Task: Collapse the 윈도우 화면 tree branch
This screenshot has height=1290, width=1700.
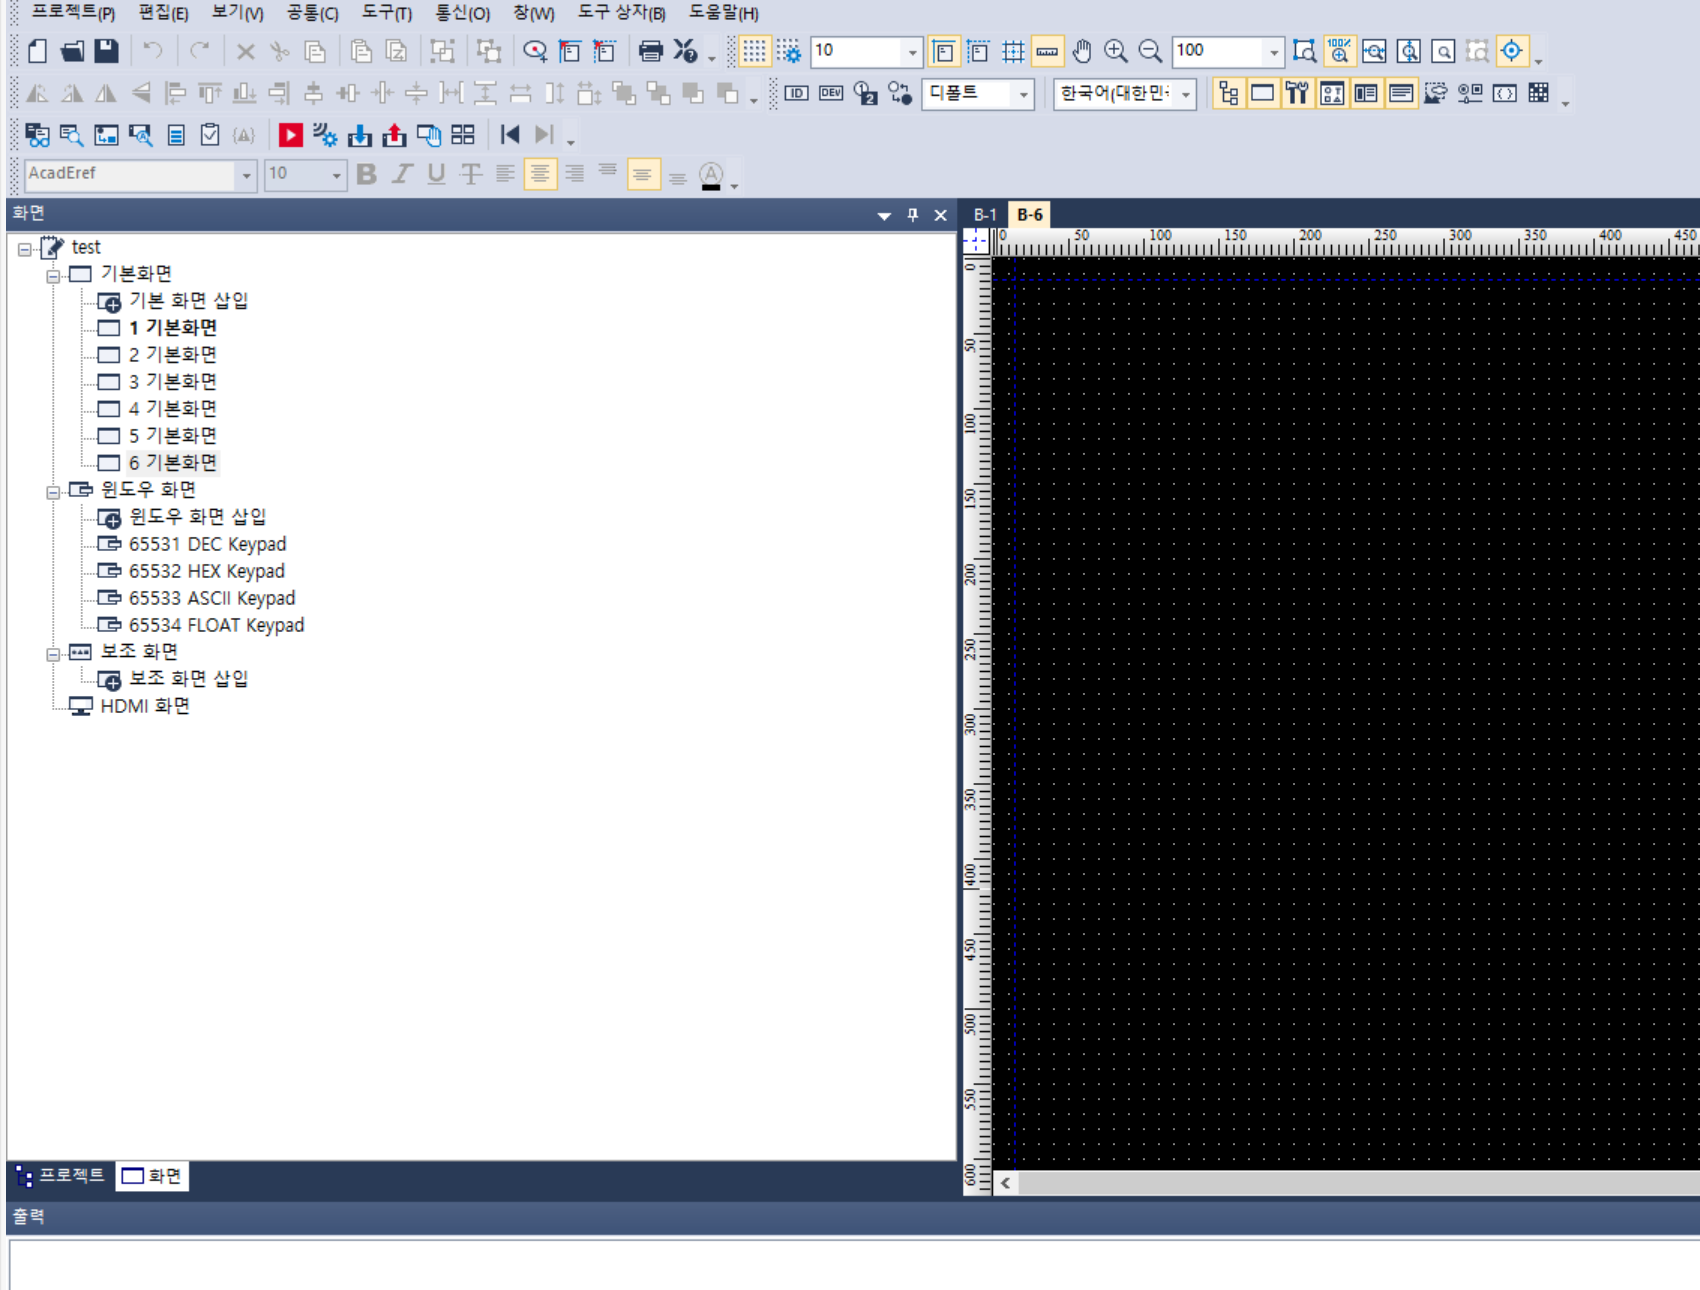Action: (x=55, y=490)
